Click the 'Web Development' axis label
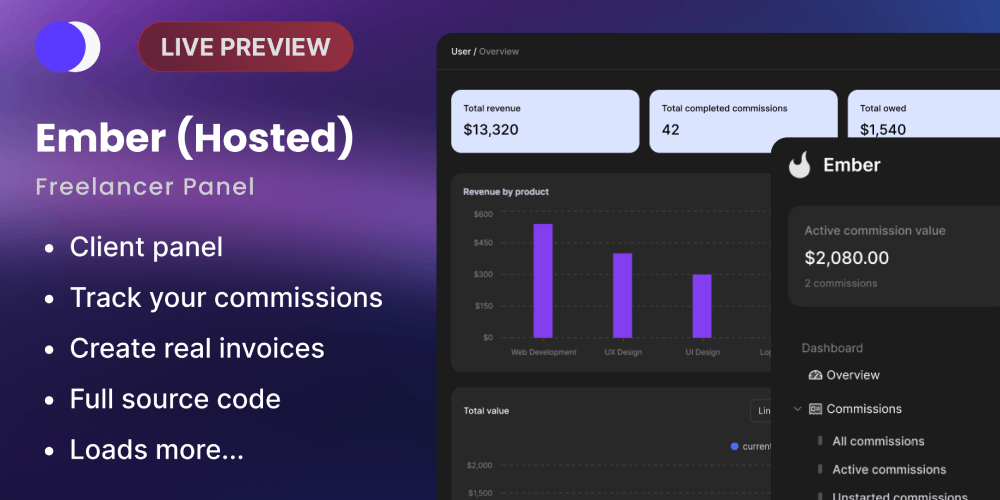 pos(543,352)
